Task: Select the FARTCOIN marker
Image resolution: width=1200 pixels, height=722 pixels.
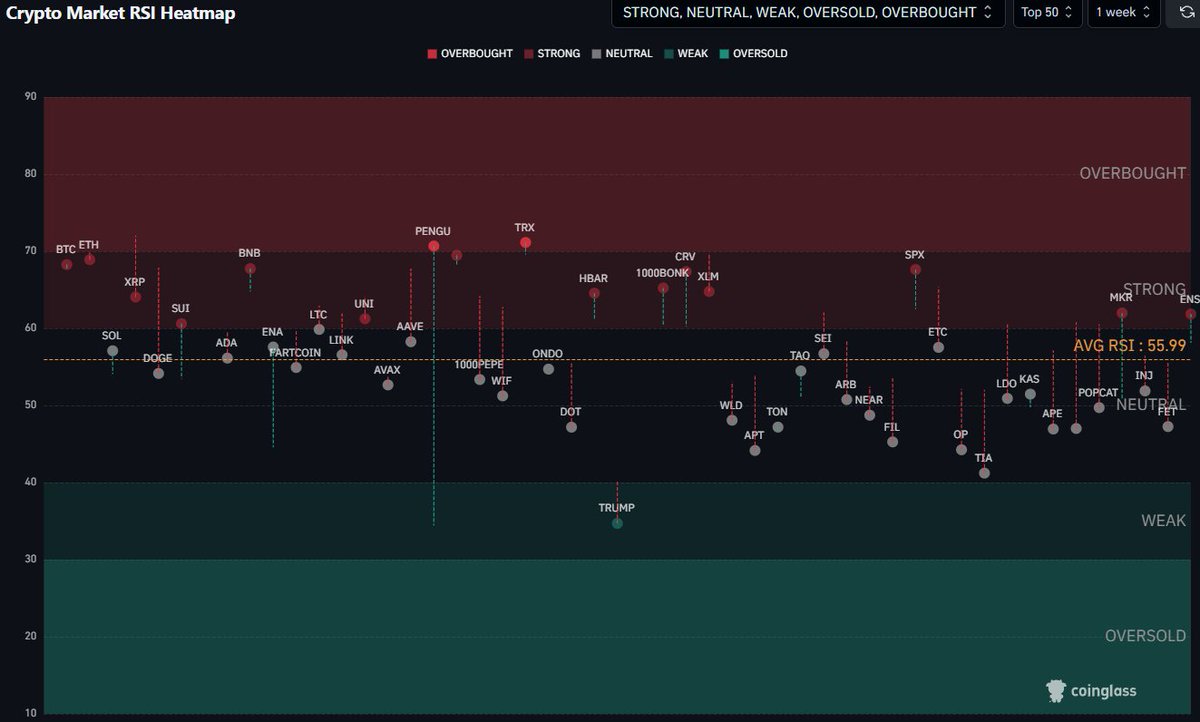Action: [x=296, y=367]
